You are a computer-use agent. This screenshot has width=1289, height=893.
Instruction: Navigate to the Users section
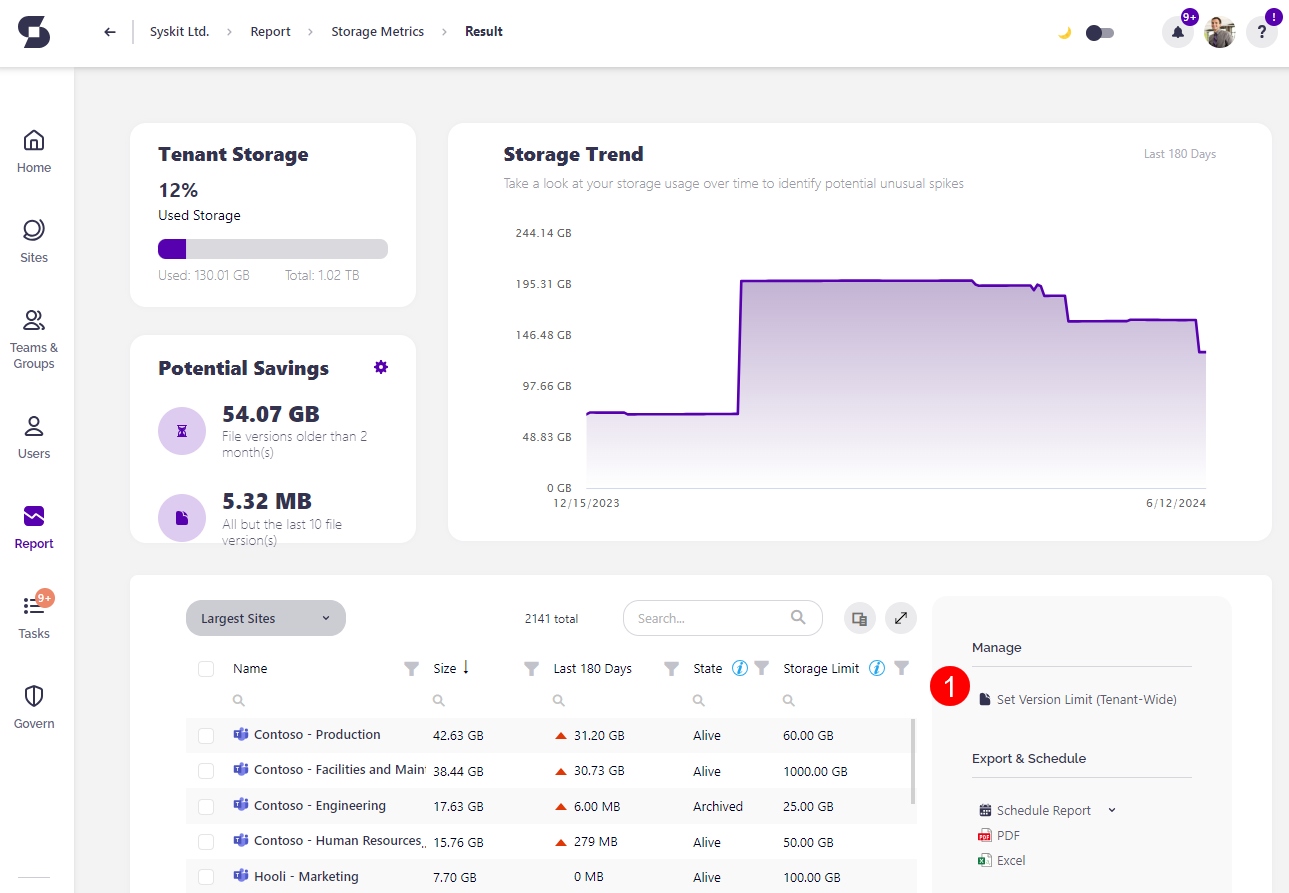pyautogui.click(x=33, y=435)
